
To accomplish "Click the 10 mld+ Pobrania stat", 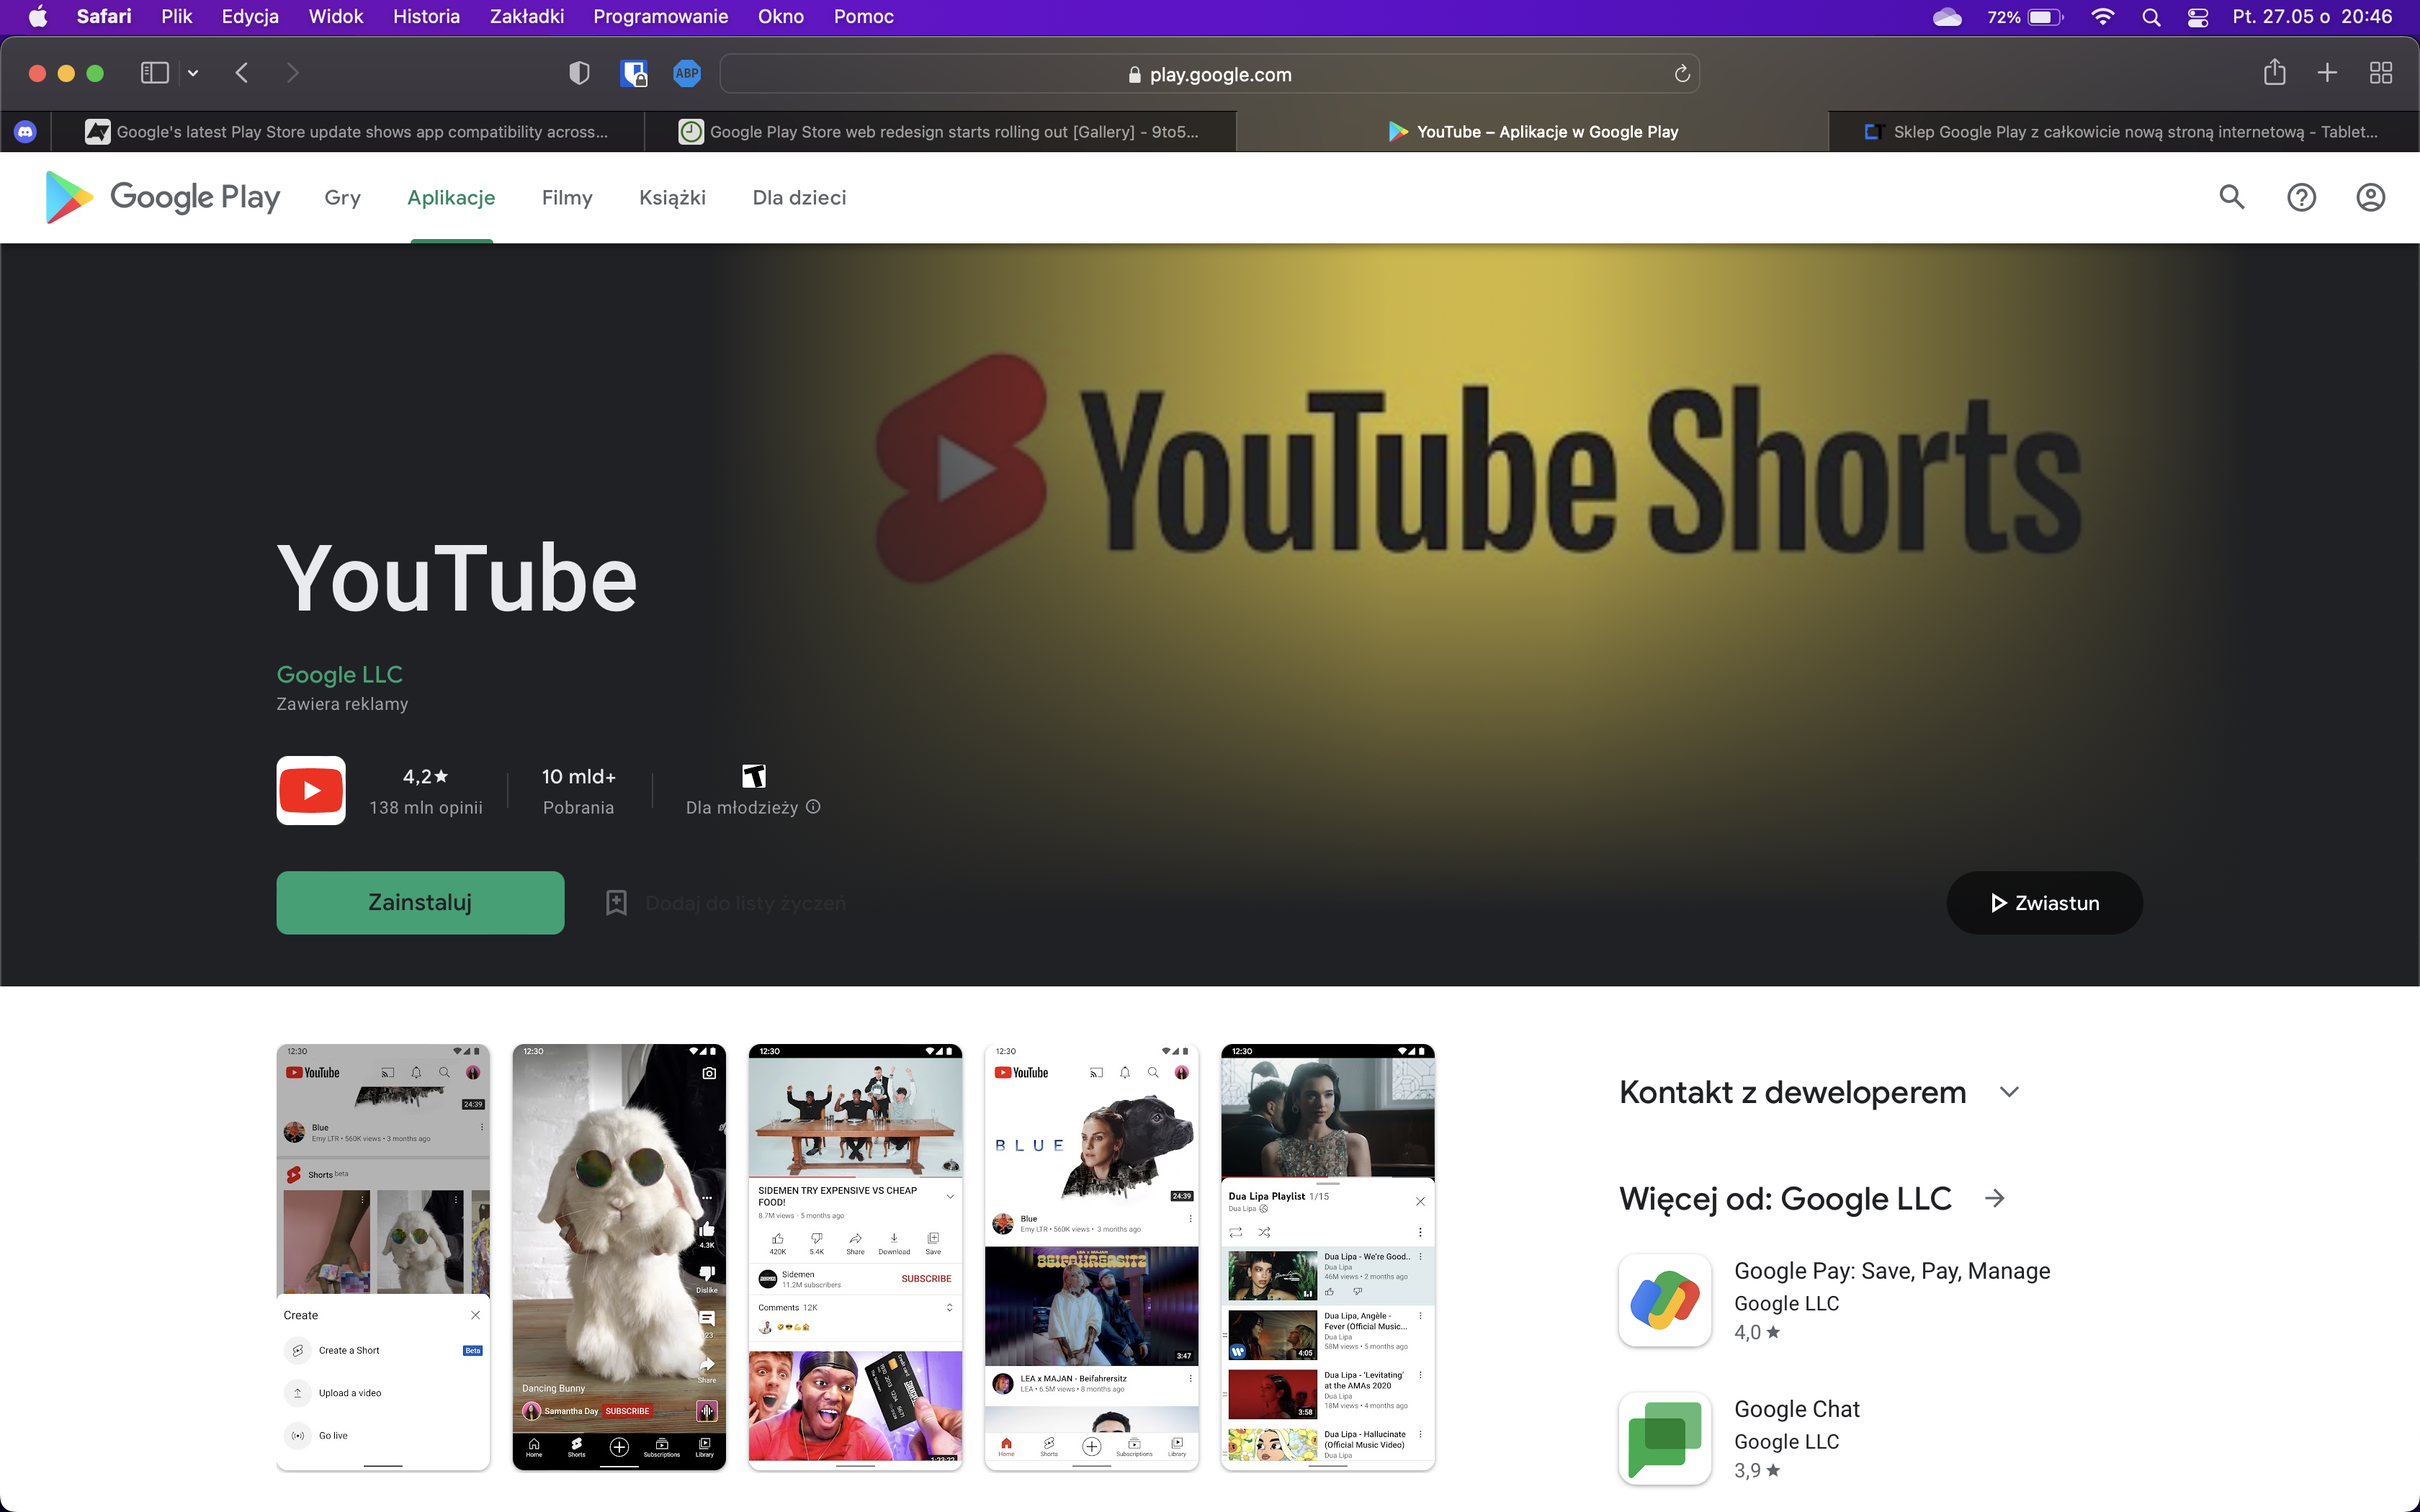I will tap(578, 790).
